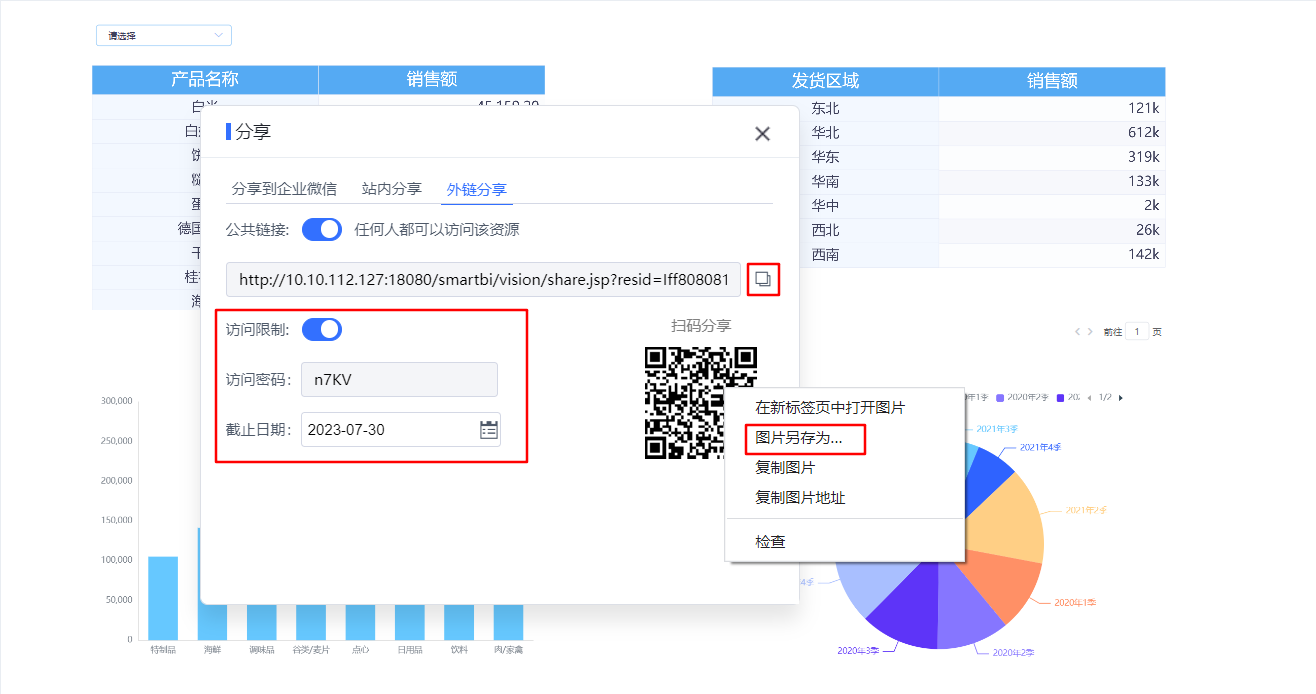Toggle the 访问限制 switch

coord(322,330)
